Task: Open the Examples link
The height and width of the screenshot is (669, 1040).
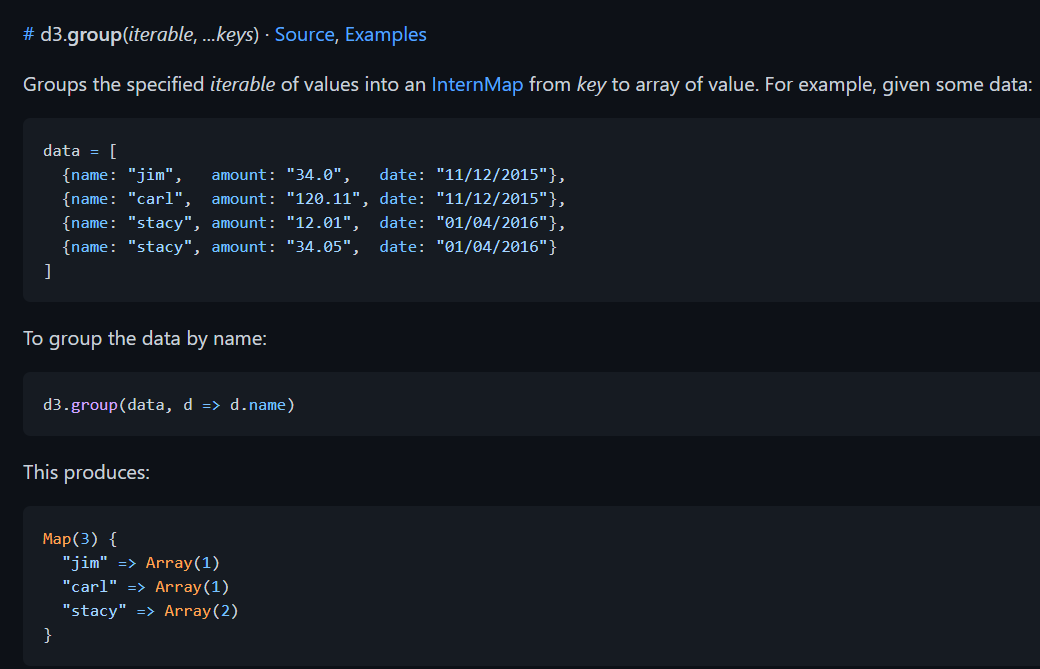Action: click(x=385, y=35)
